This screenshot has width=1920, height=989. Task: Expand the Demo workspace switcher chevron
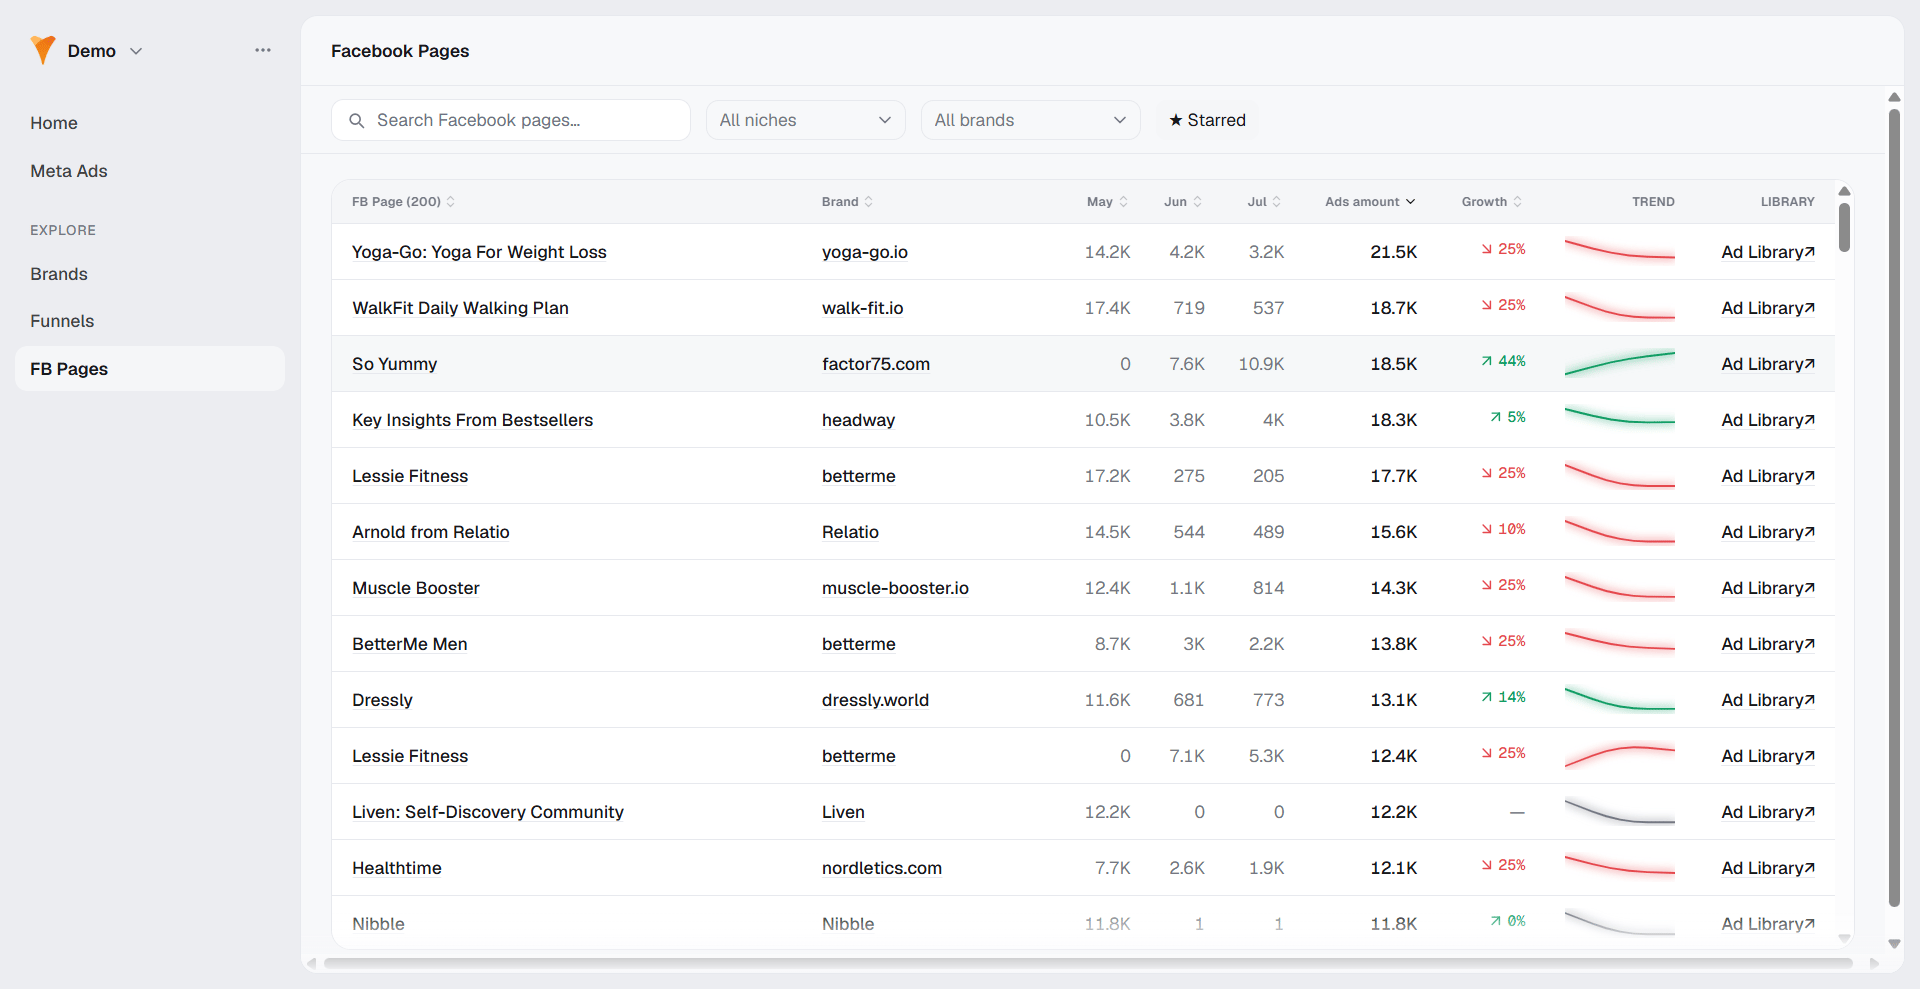pos(137,51)
